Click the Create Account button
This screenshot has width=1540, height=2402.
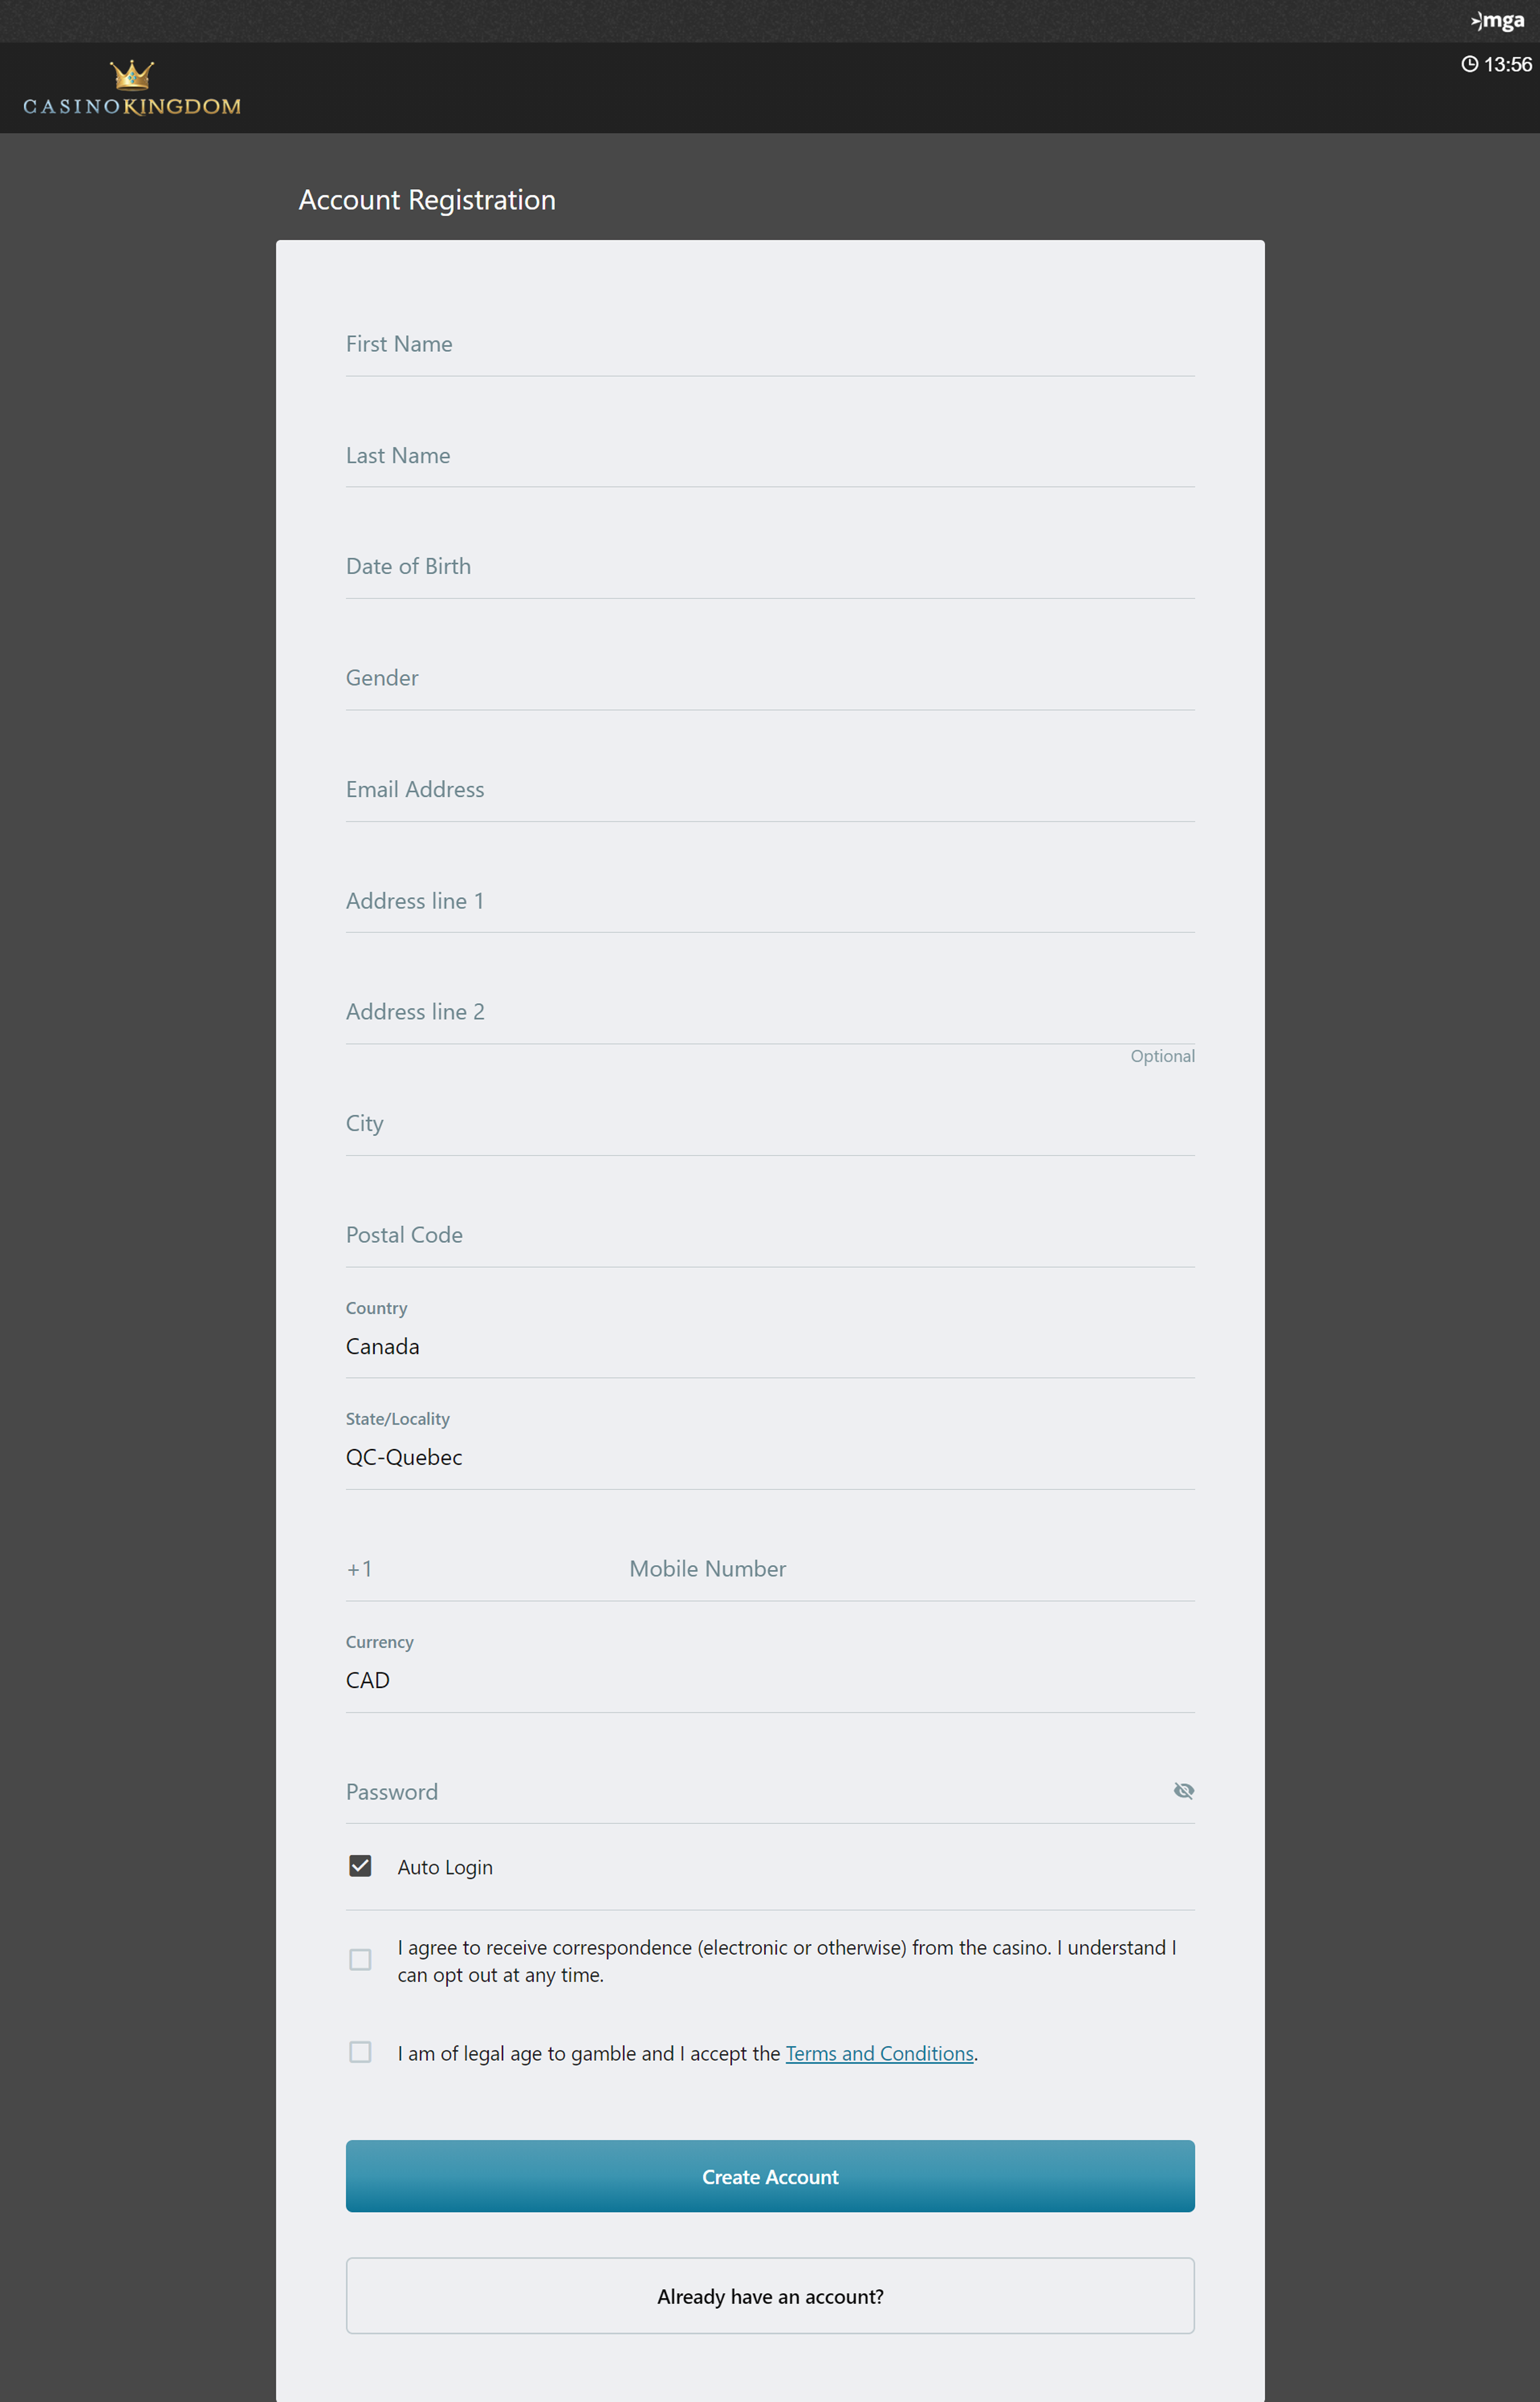pos(770,2176)
